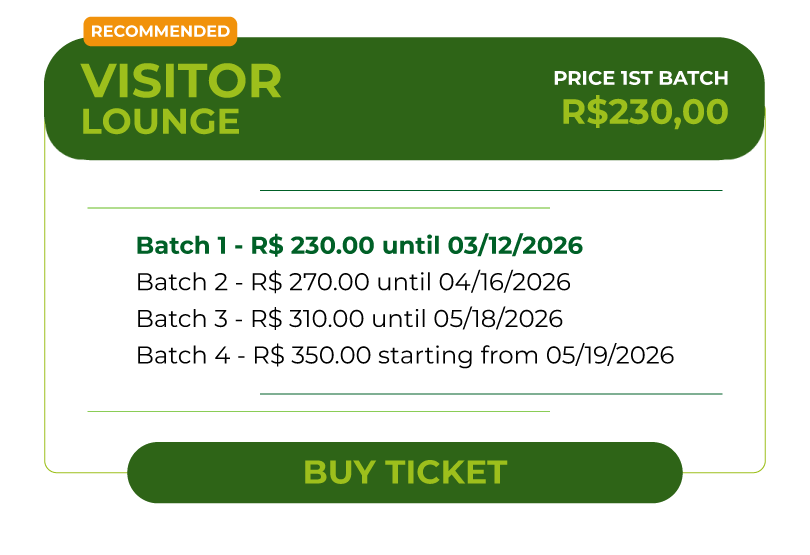The image size is (810, 555).
Task: Click the R$ 270.00 price
Action: pyautogui.click(x=308, y=283)
